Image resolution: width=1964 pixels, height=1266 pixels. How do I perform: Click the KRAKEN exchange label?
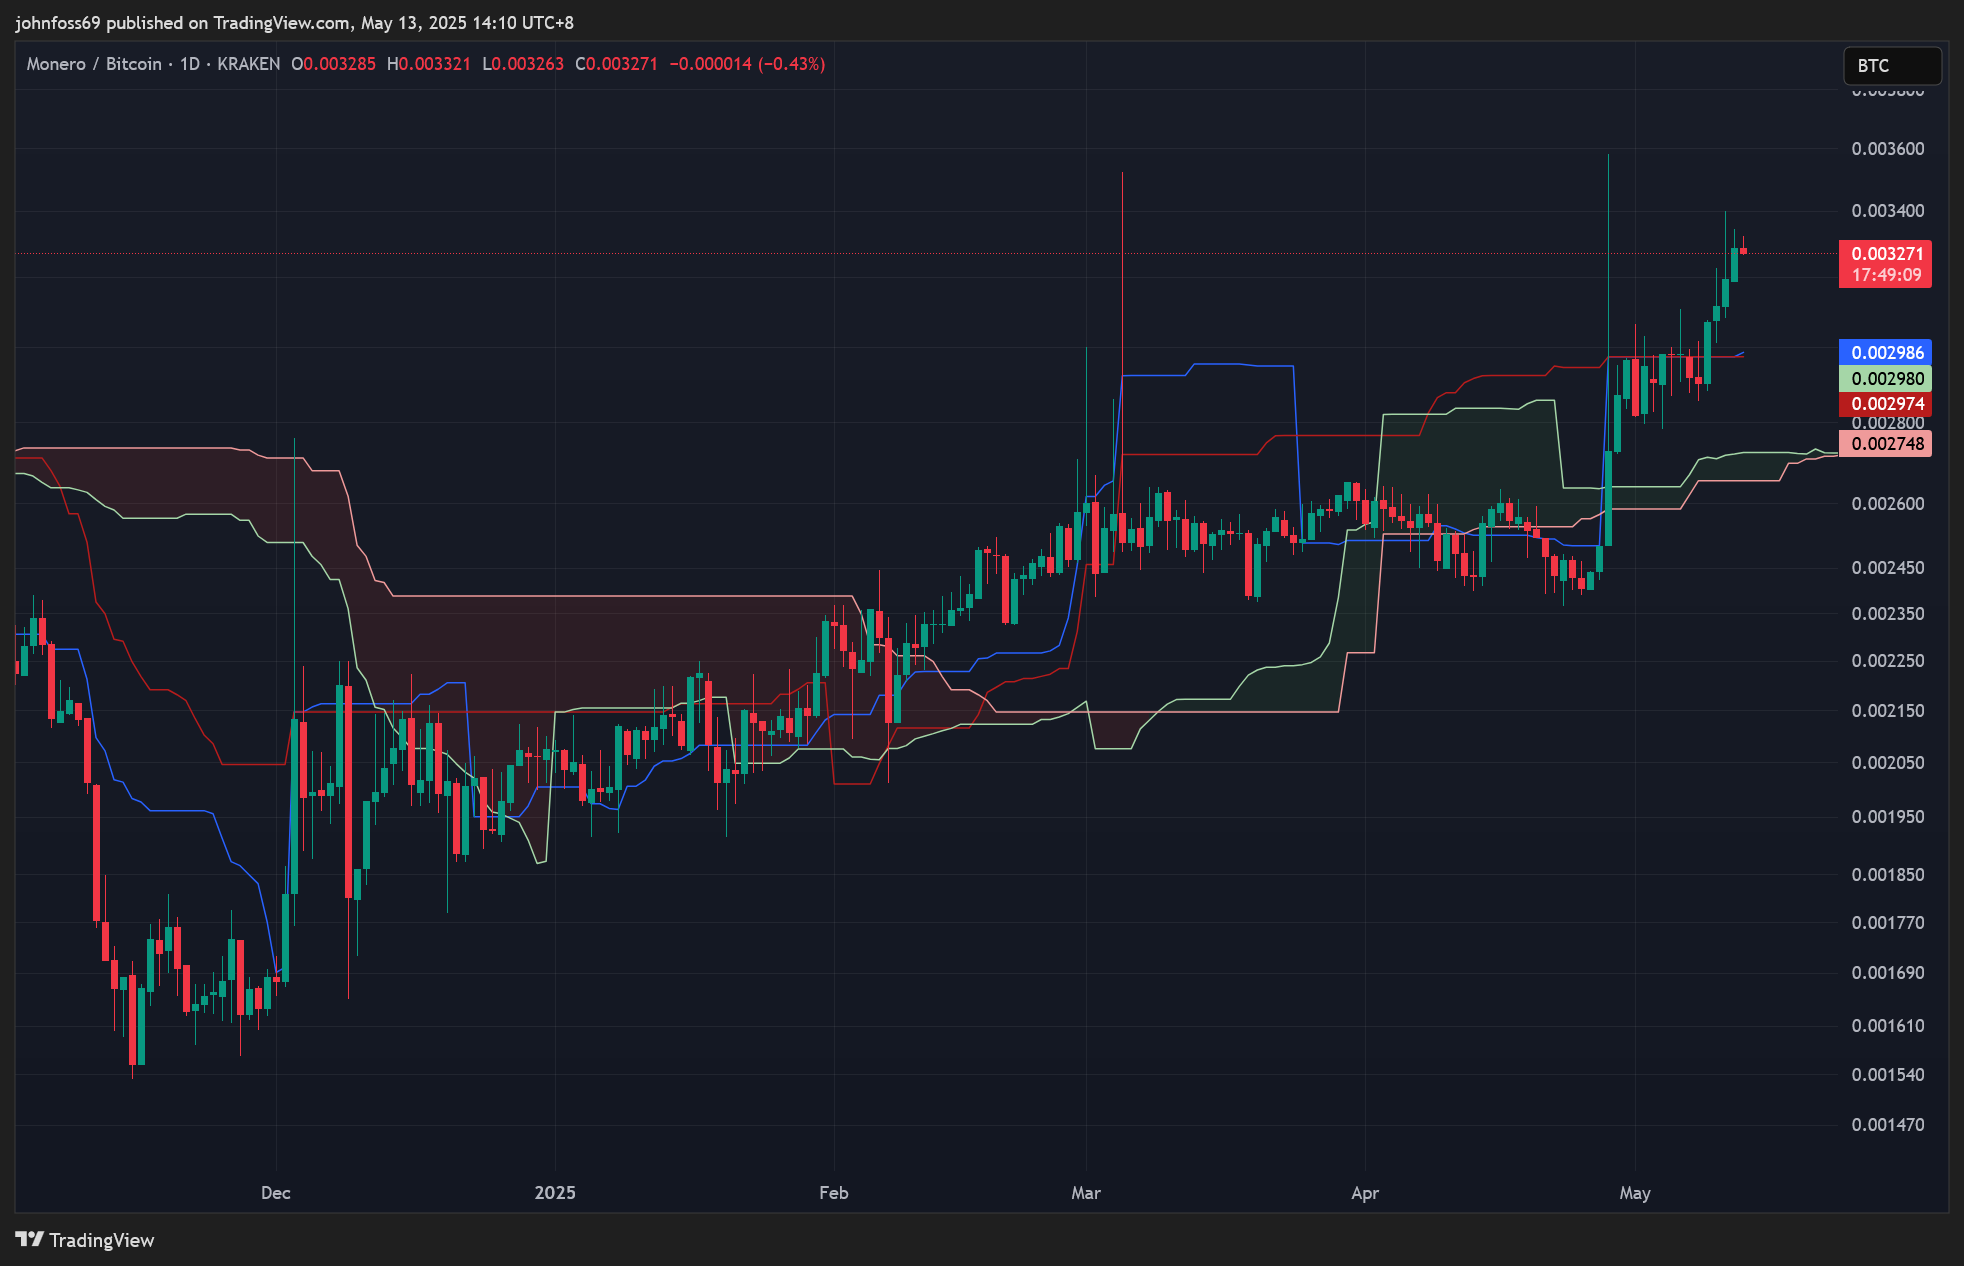[248, 64]
